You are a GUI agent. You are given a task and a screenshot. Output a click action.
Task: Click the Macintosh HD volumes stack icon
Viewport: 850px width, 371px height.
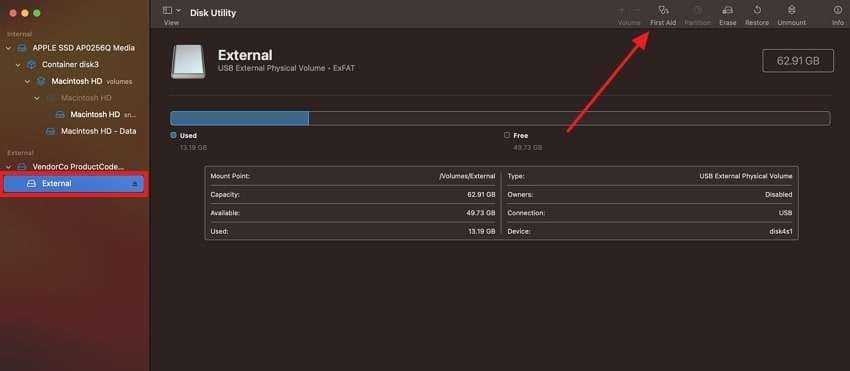41,81
